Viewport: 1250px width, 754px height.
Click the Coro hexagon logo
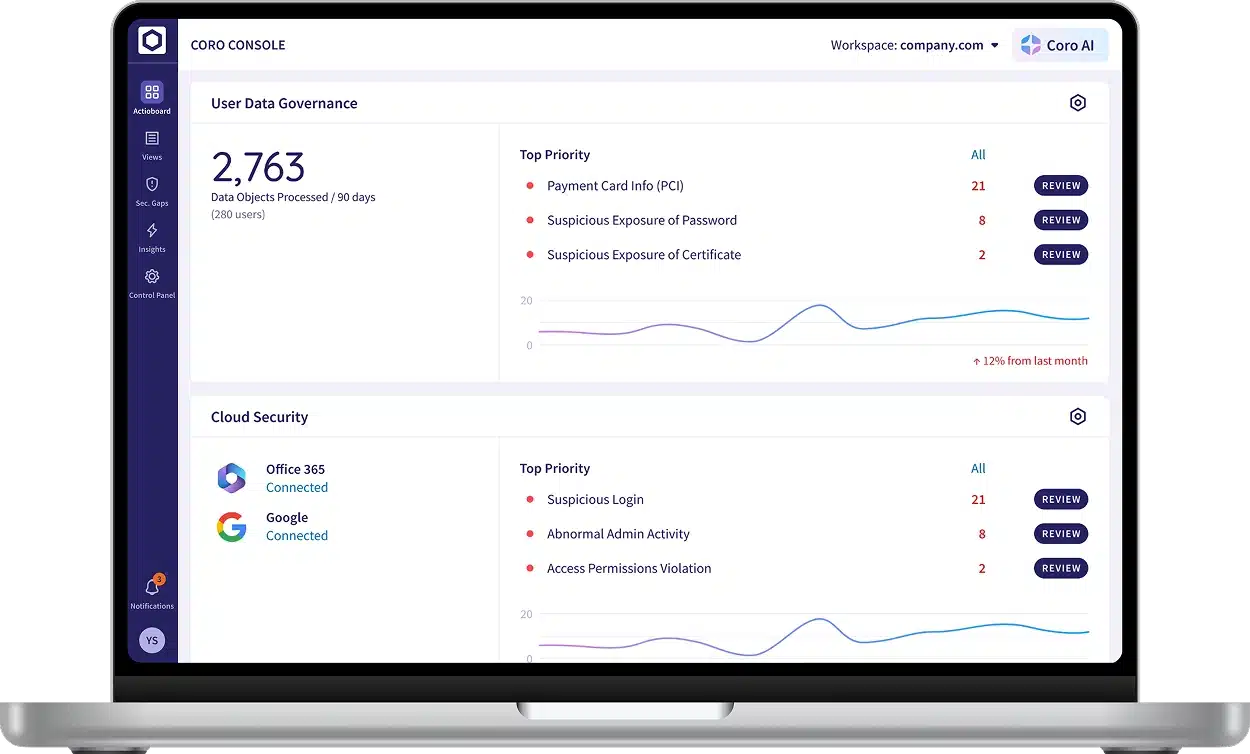coord(152,41)
